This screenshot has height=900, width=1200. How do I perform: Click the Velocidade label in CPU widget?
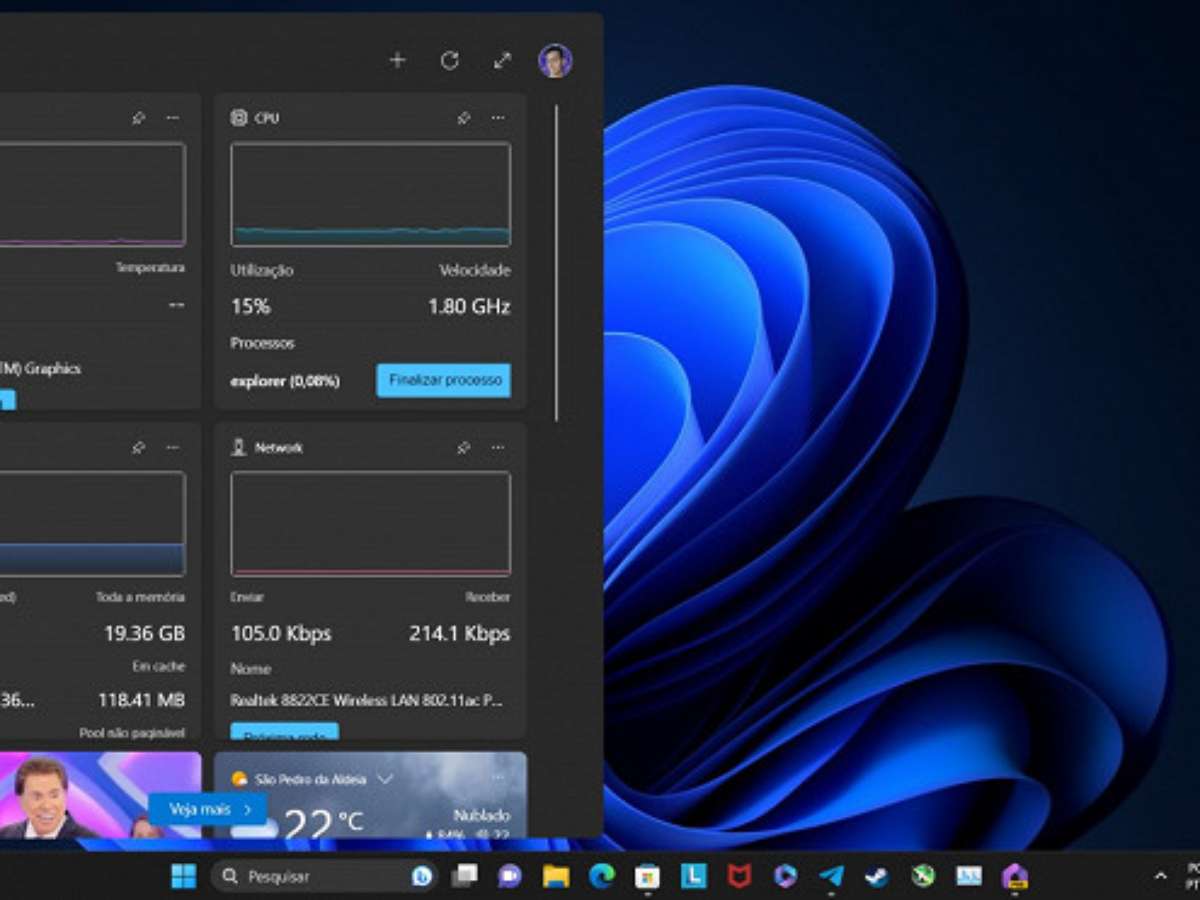(475, 270)
